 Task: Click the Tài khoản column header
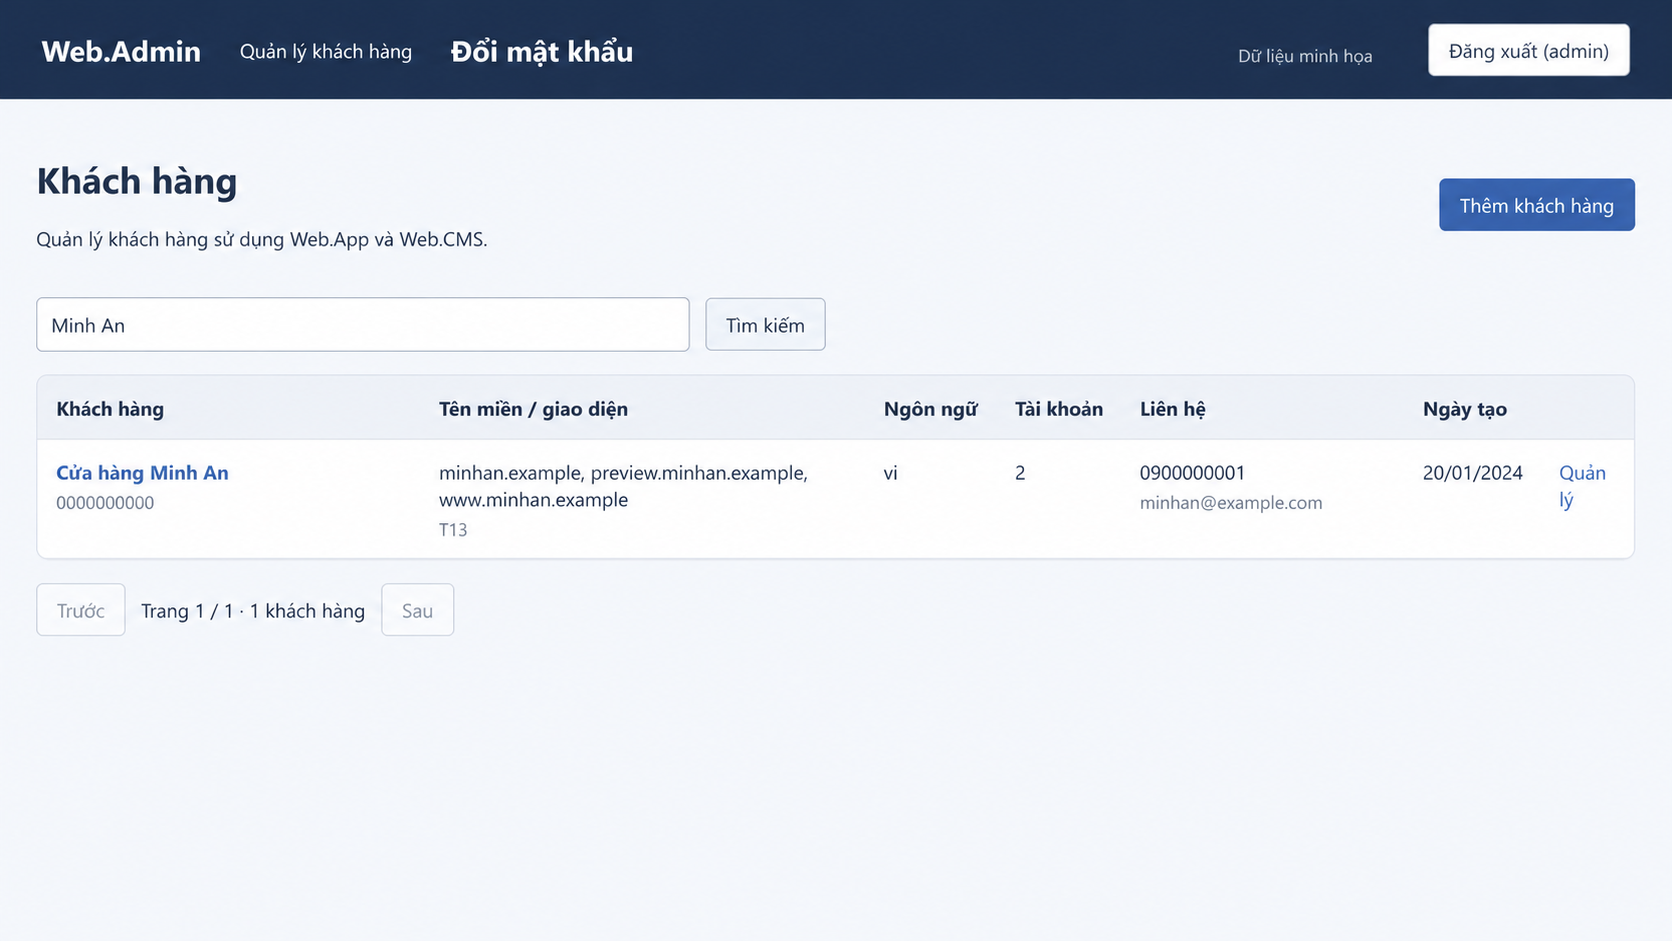point(1059,408)
